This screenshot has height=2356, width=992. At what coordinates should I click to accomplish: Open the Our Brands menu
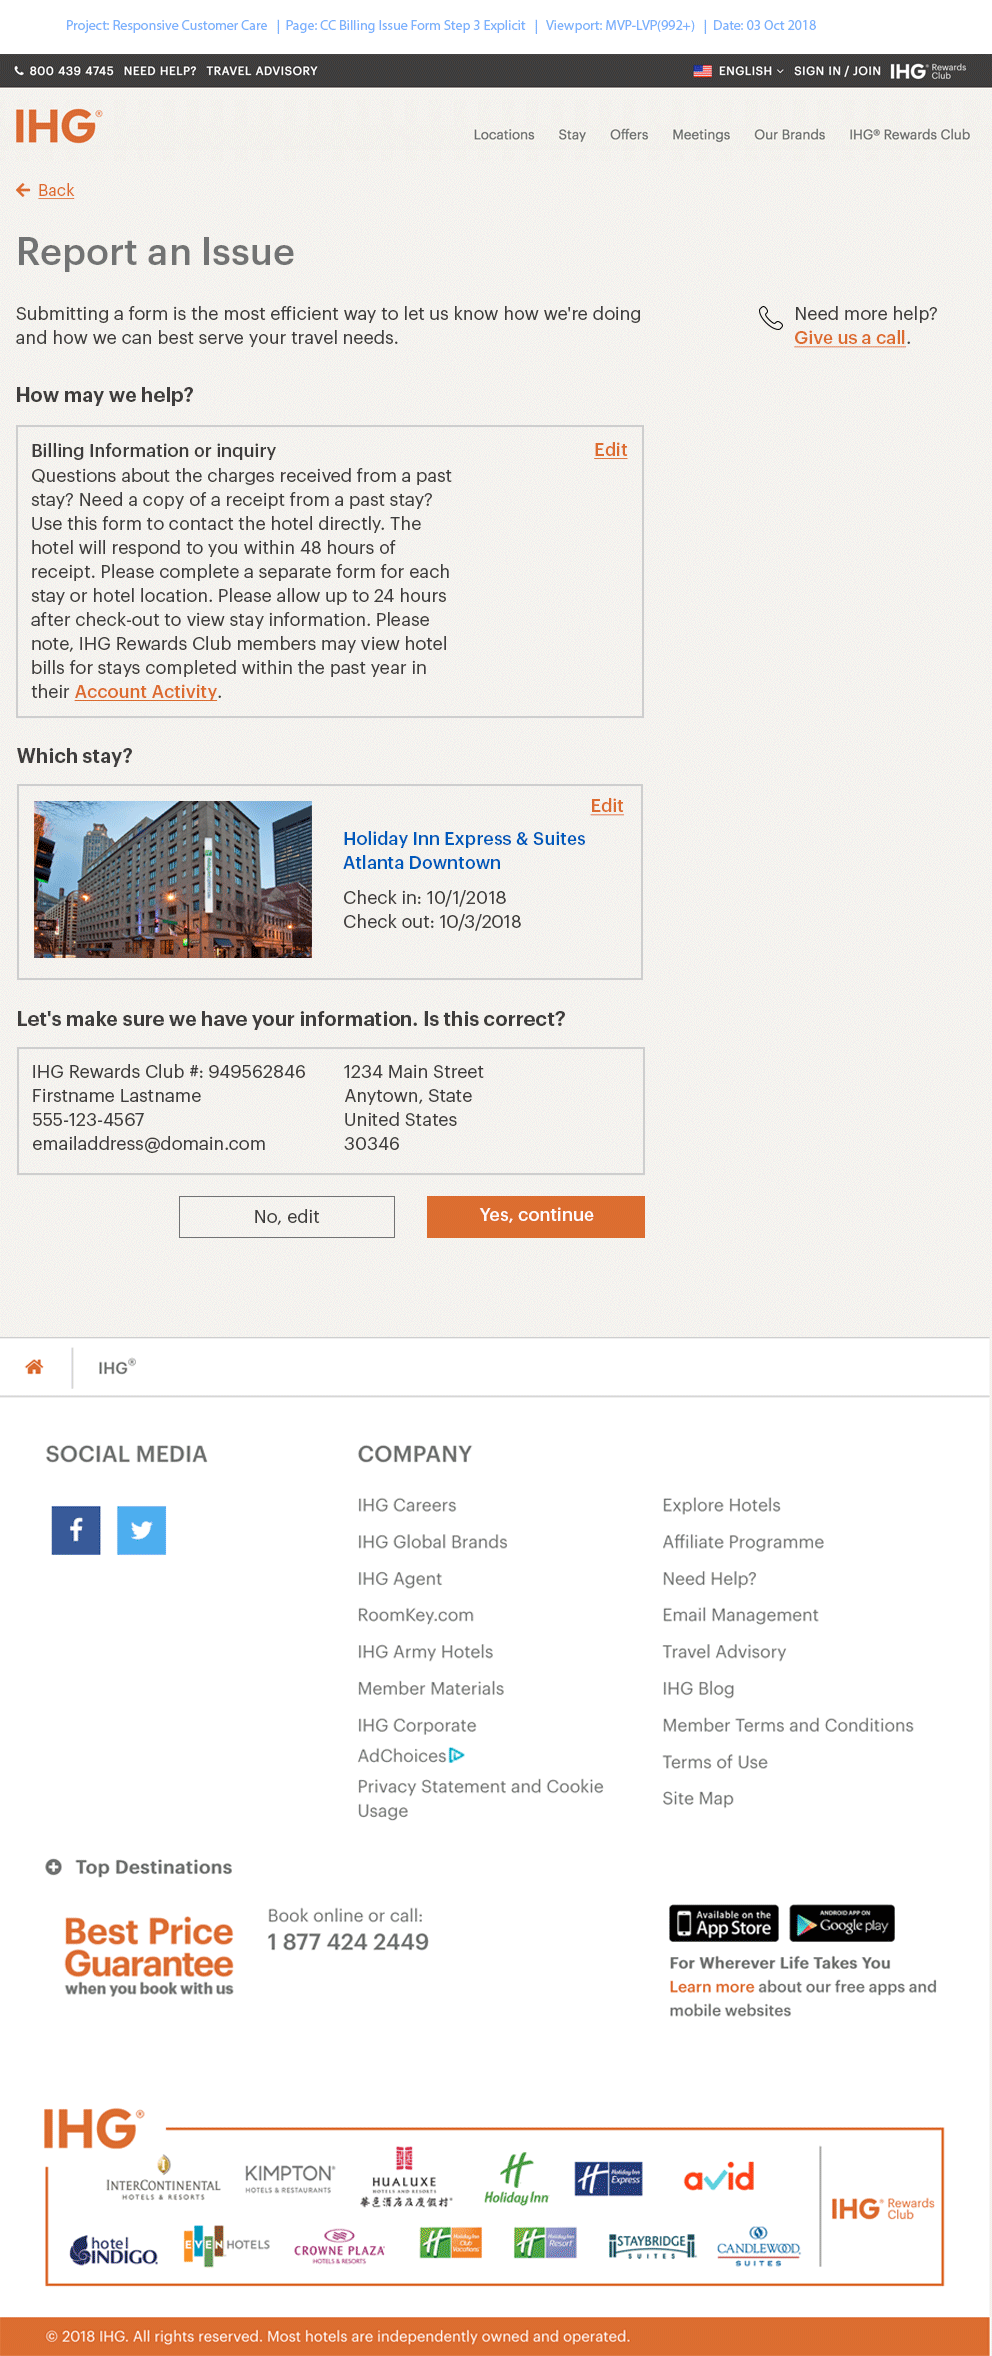point(789,135)
